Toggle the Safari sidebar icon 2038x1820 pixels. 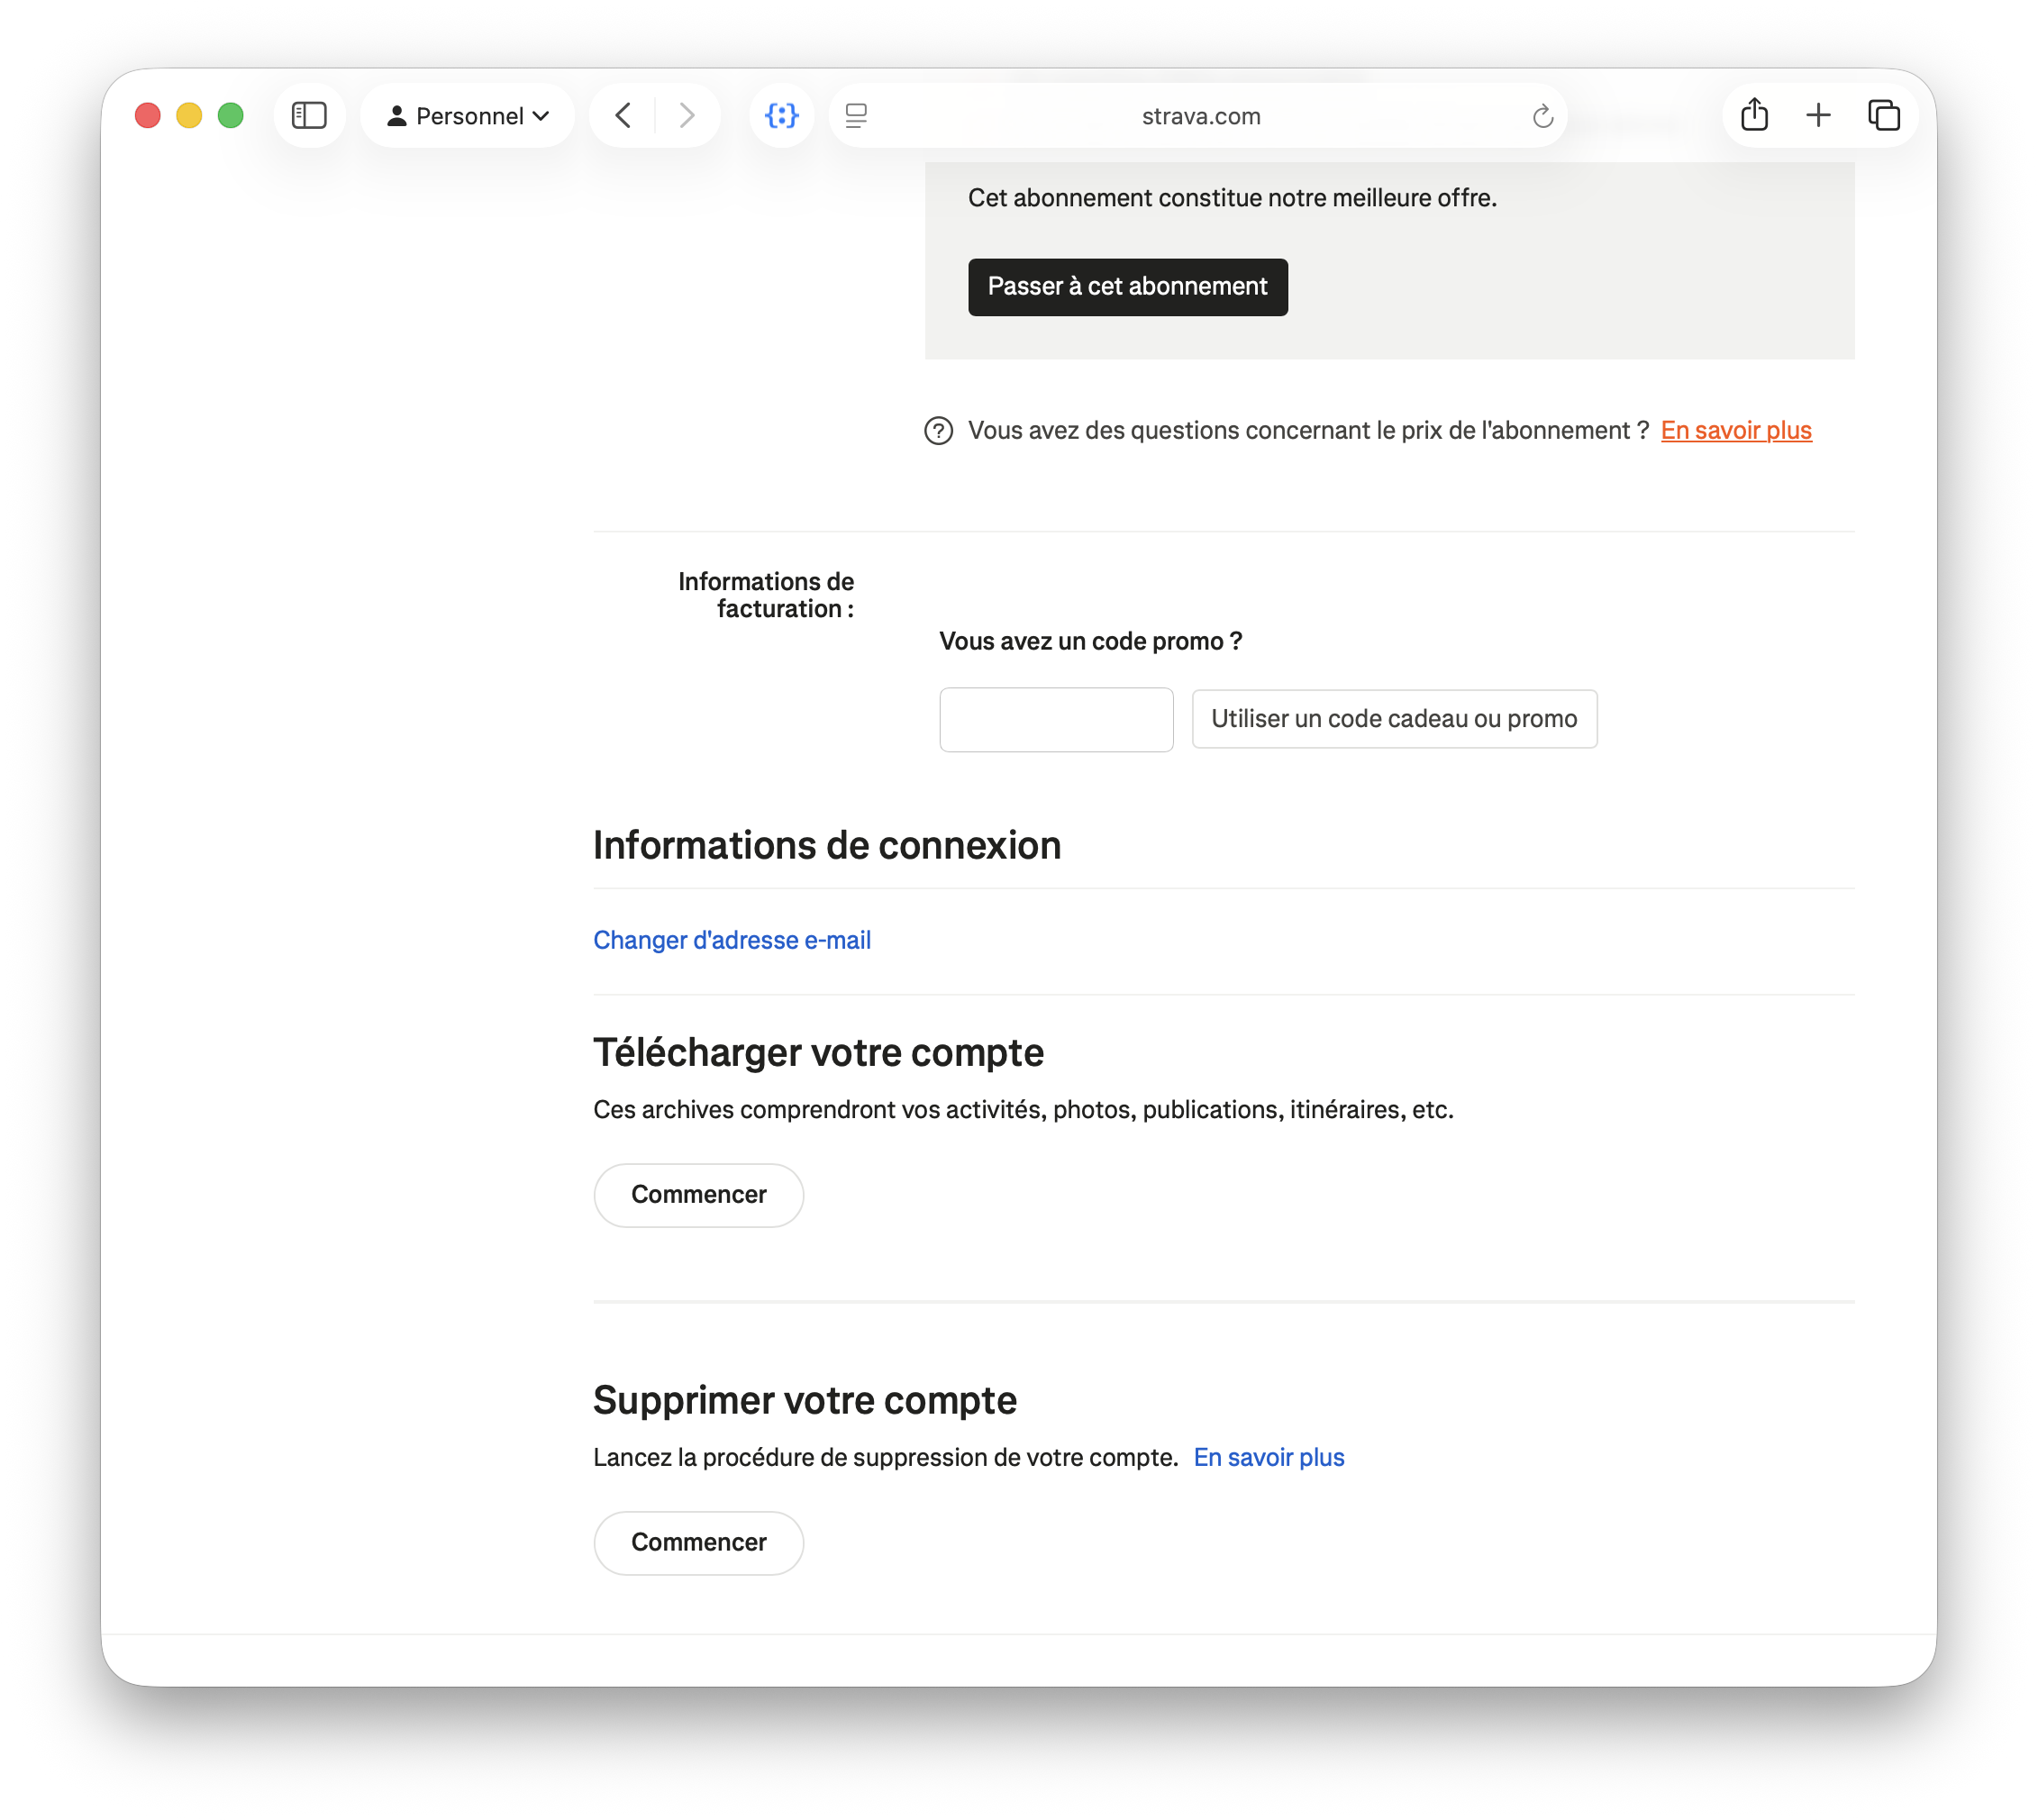(309, 116)
